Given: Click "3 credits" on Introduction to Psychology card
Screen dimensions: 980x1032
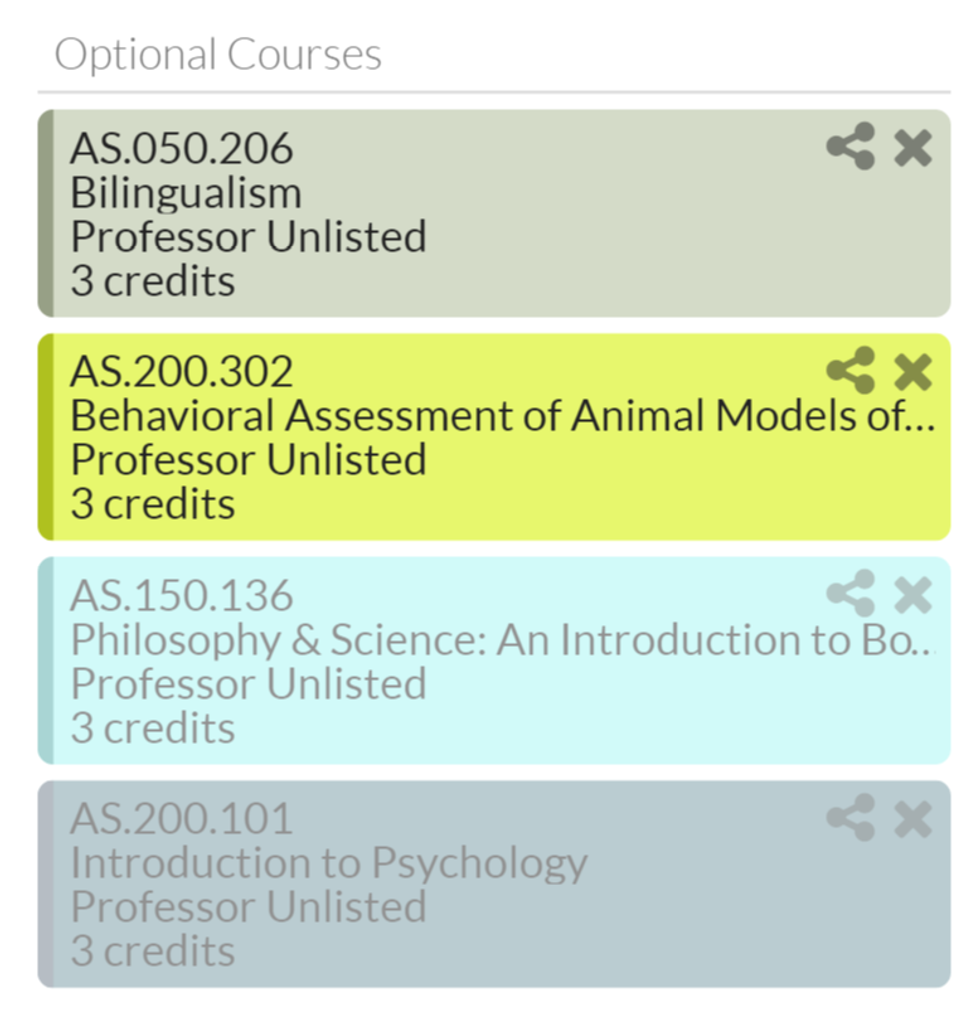Looking at the screenshot, I should tap(153, 951).
